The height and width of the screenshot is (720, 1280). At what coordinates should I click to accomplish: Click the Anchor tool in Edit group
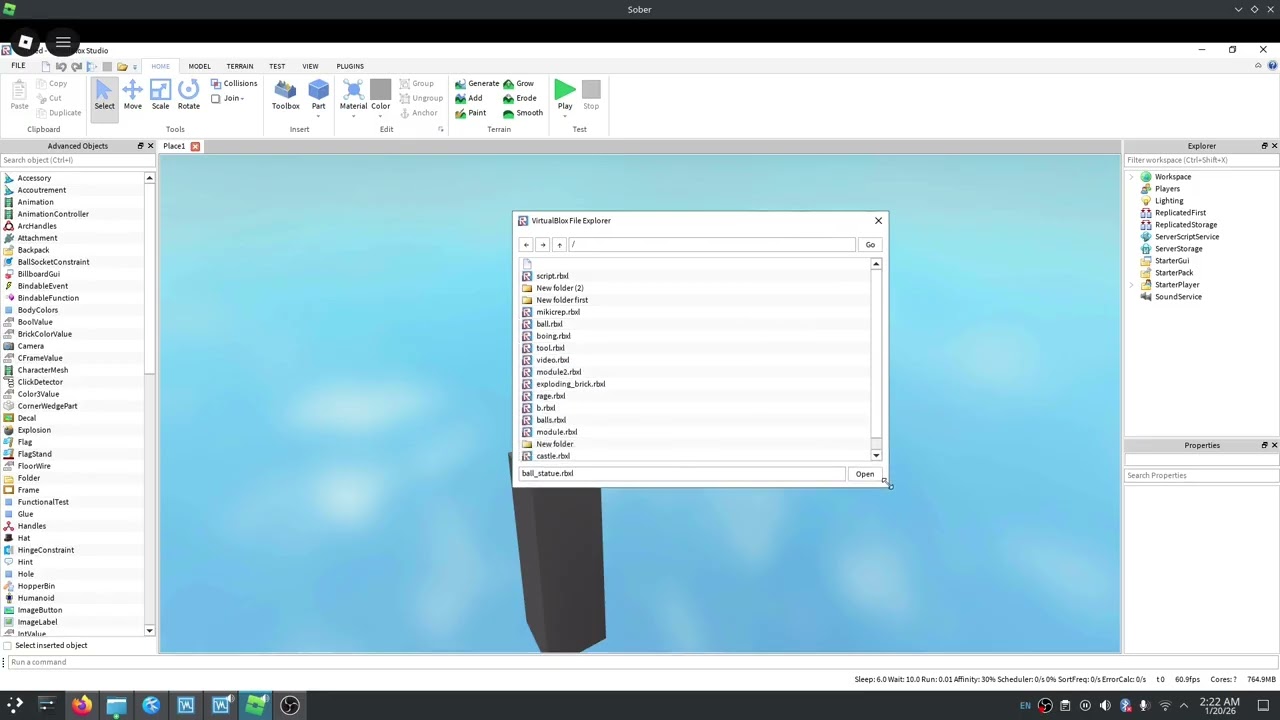418,113
